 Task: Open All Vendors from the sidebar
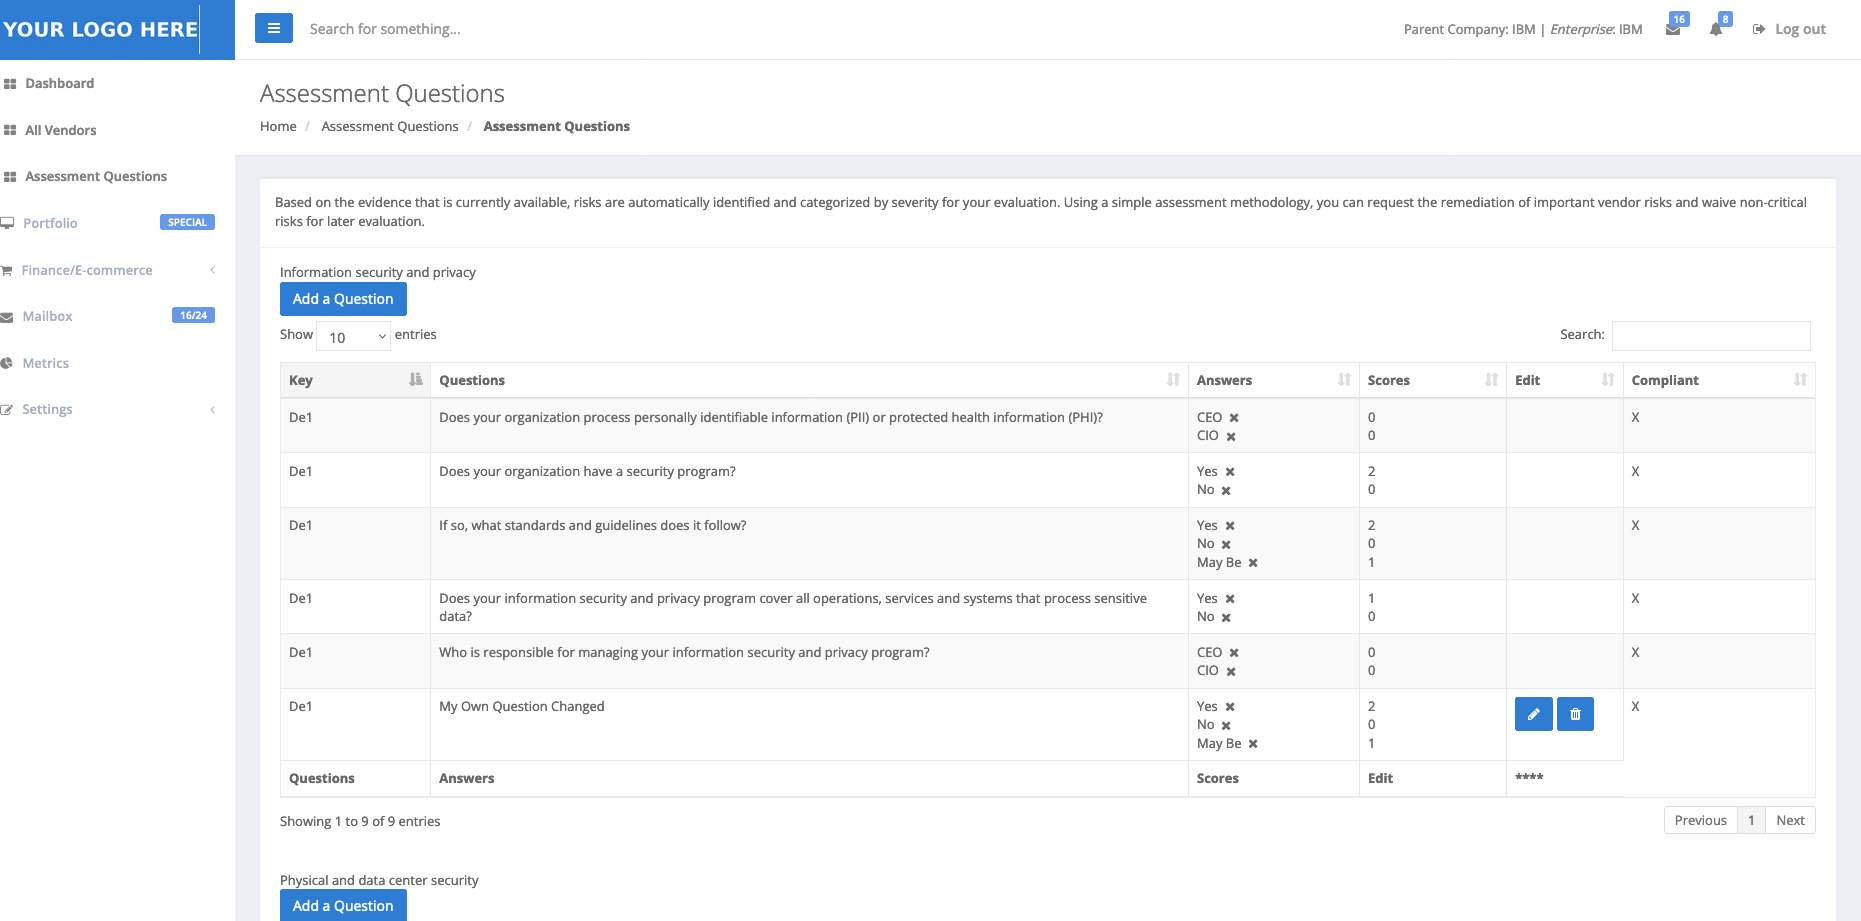point(61,130)
